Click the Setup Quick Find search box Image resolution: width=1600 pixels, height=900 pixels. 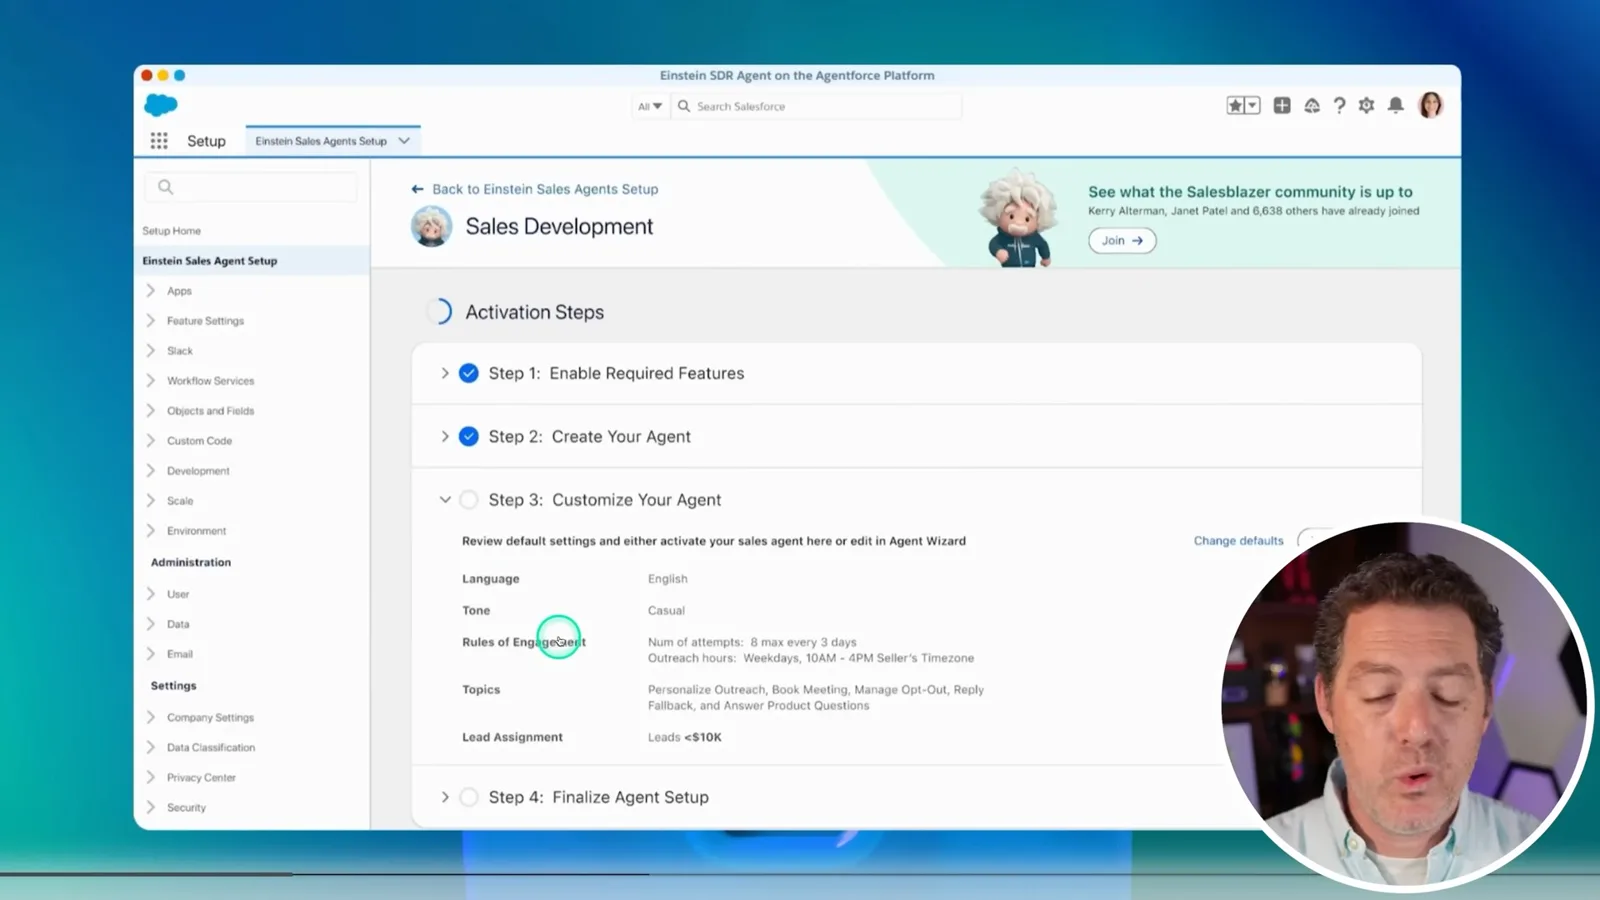[x=251, y=187]
